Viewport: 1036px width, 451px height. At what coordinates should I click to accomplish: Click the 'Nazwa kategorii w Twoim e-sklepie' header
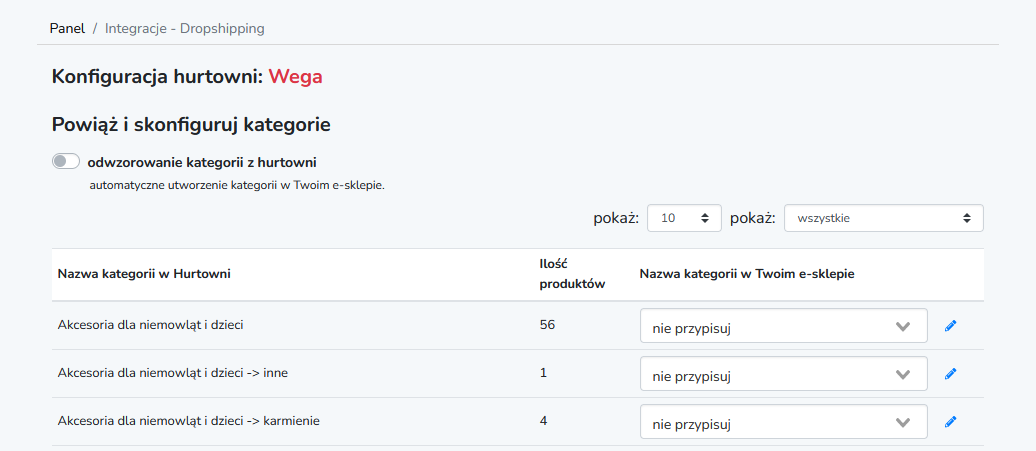tap(747, 274)
